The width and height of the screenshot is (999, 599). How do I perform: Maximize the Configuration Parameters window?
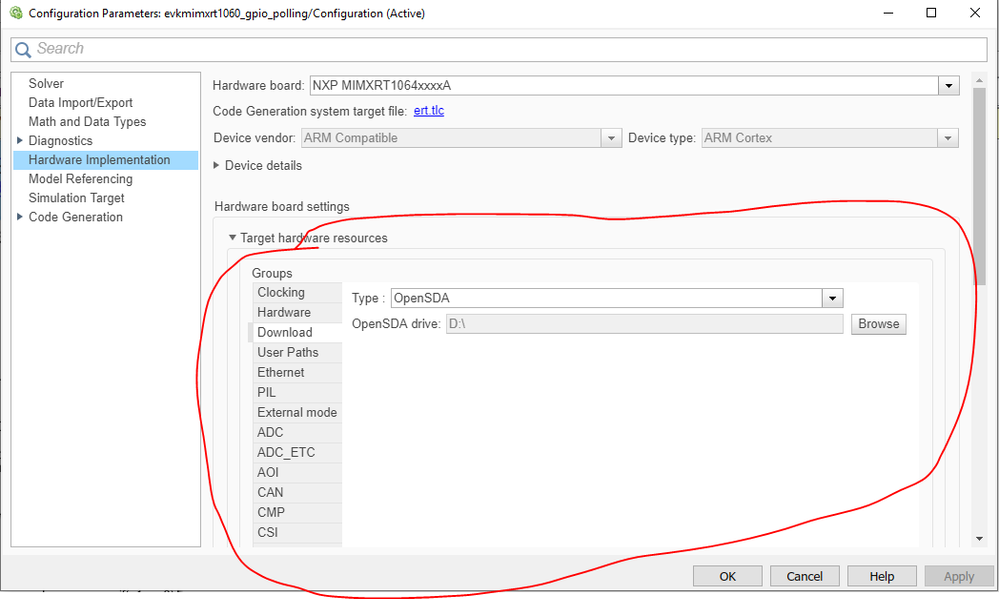point(931,13)
